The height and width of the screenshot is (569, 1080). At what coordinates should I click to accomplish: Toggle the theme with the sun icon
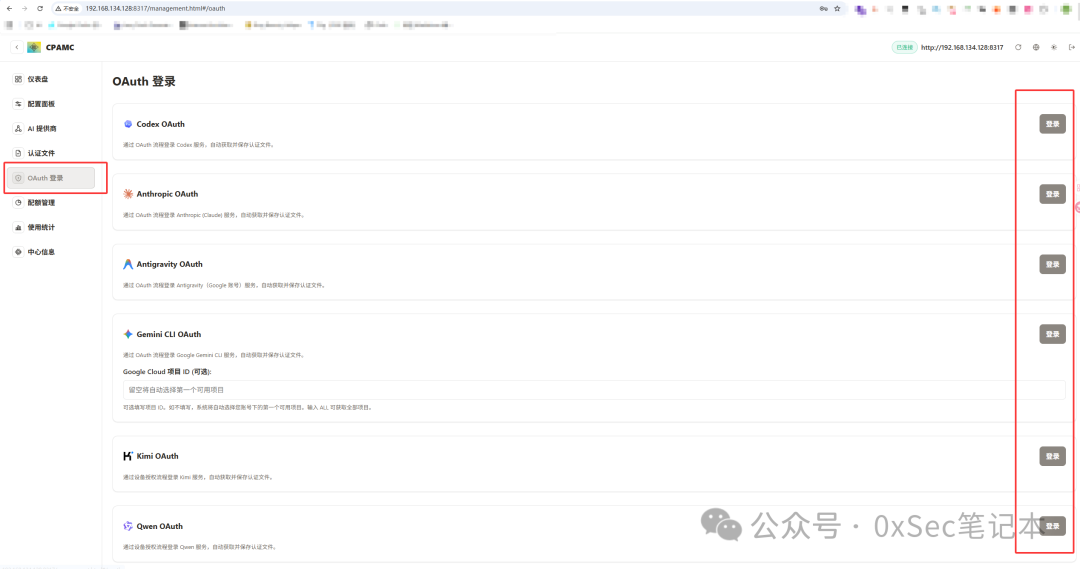(x=1054, y=48)
